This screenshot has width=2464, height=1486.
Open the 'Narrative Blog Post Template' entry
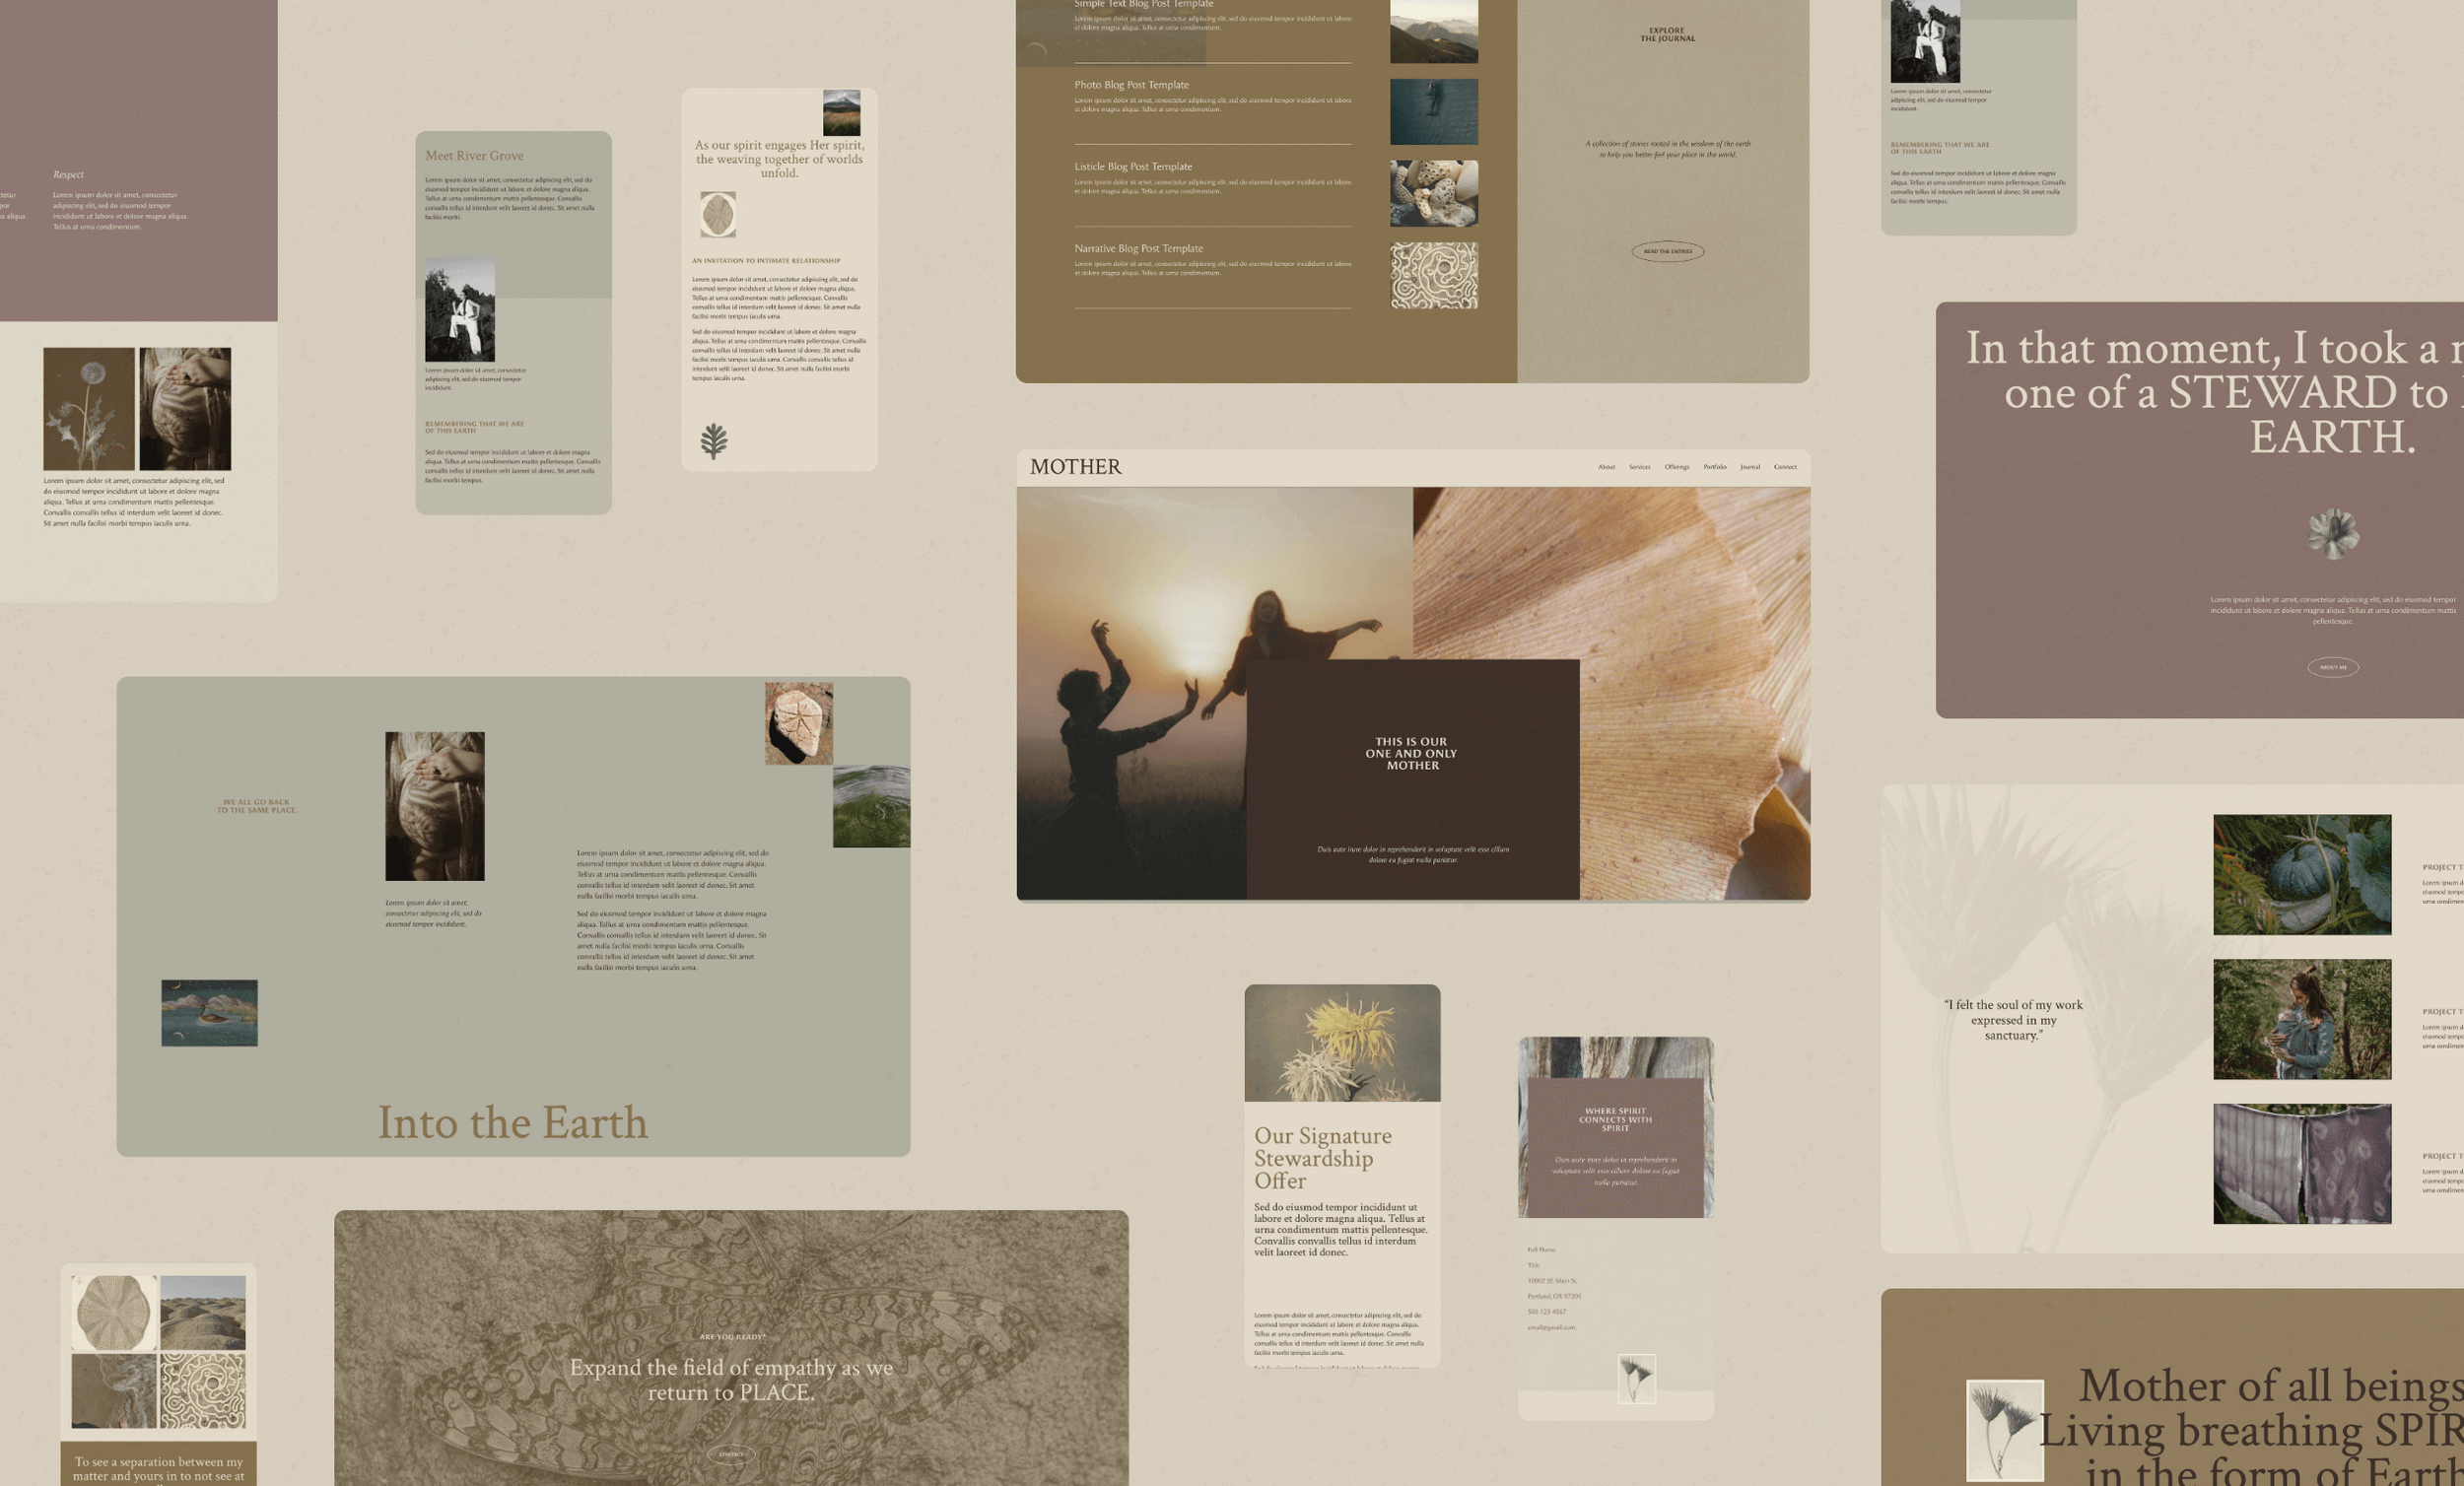pyautogui.click(x=1138, y=249)
